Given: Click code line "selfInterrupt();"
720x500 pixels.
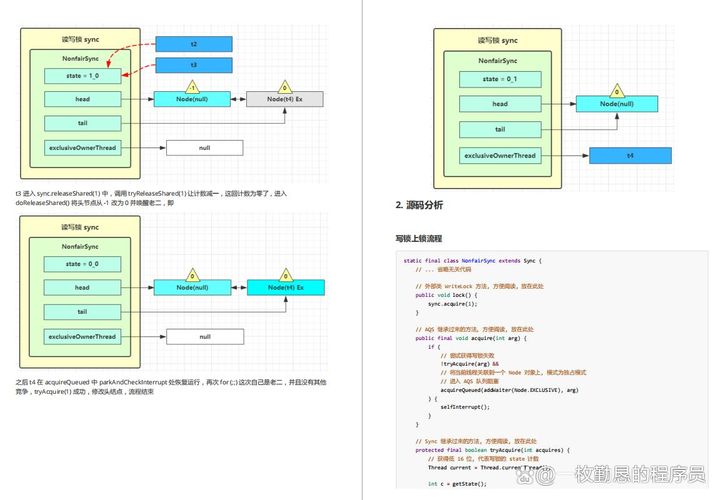Looking at the screenshot, I should pyautogui.click(x=465, y=407).
